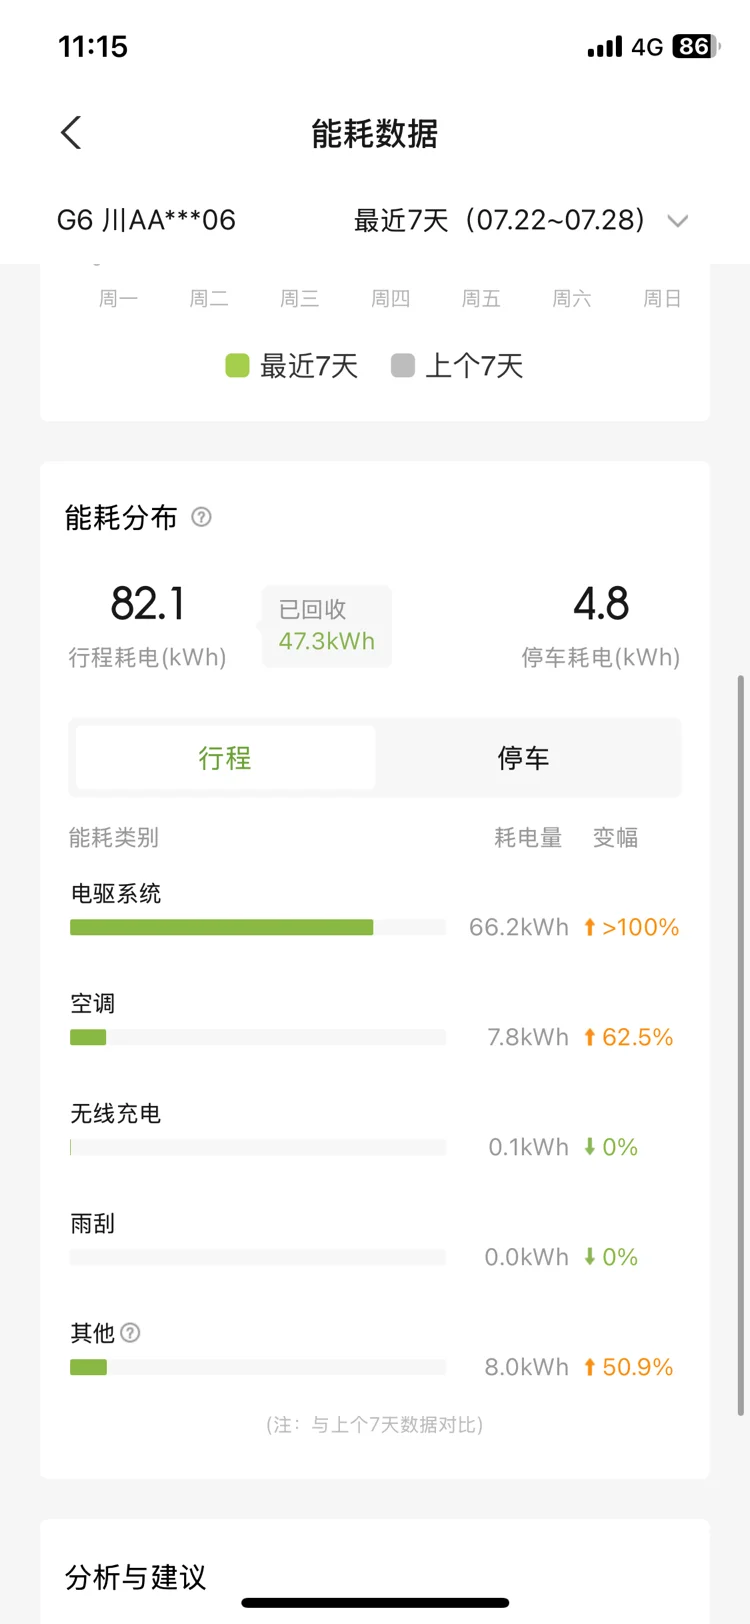The width and height of the screenshot is (750, 1624).
Task: Tap help icon next to 其他
Action: 130,1332
